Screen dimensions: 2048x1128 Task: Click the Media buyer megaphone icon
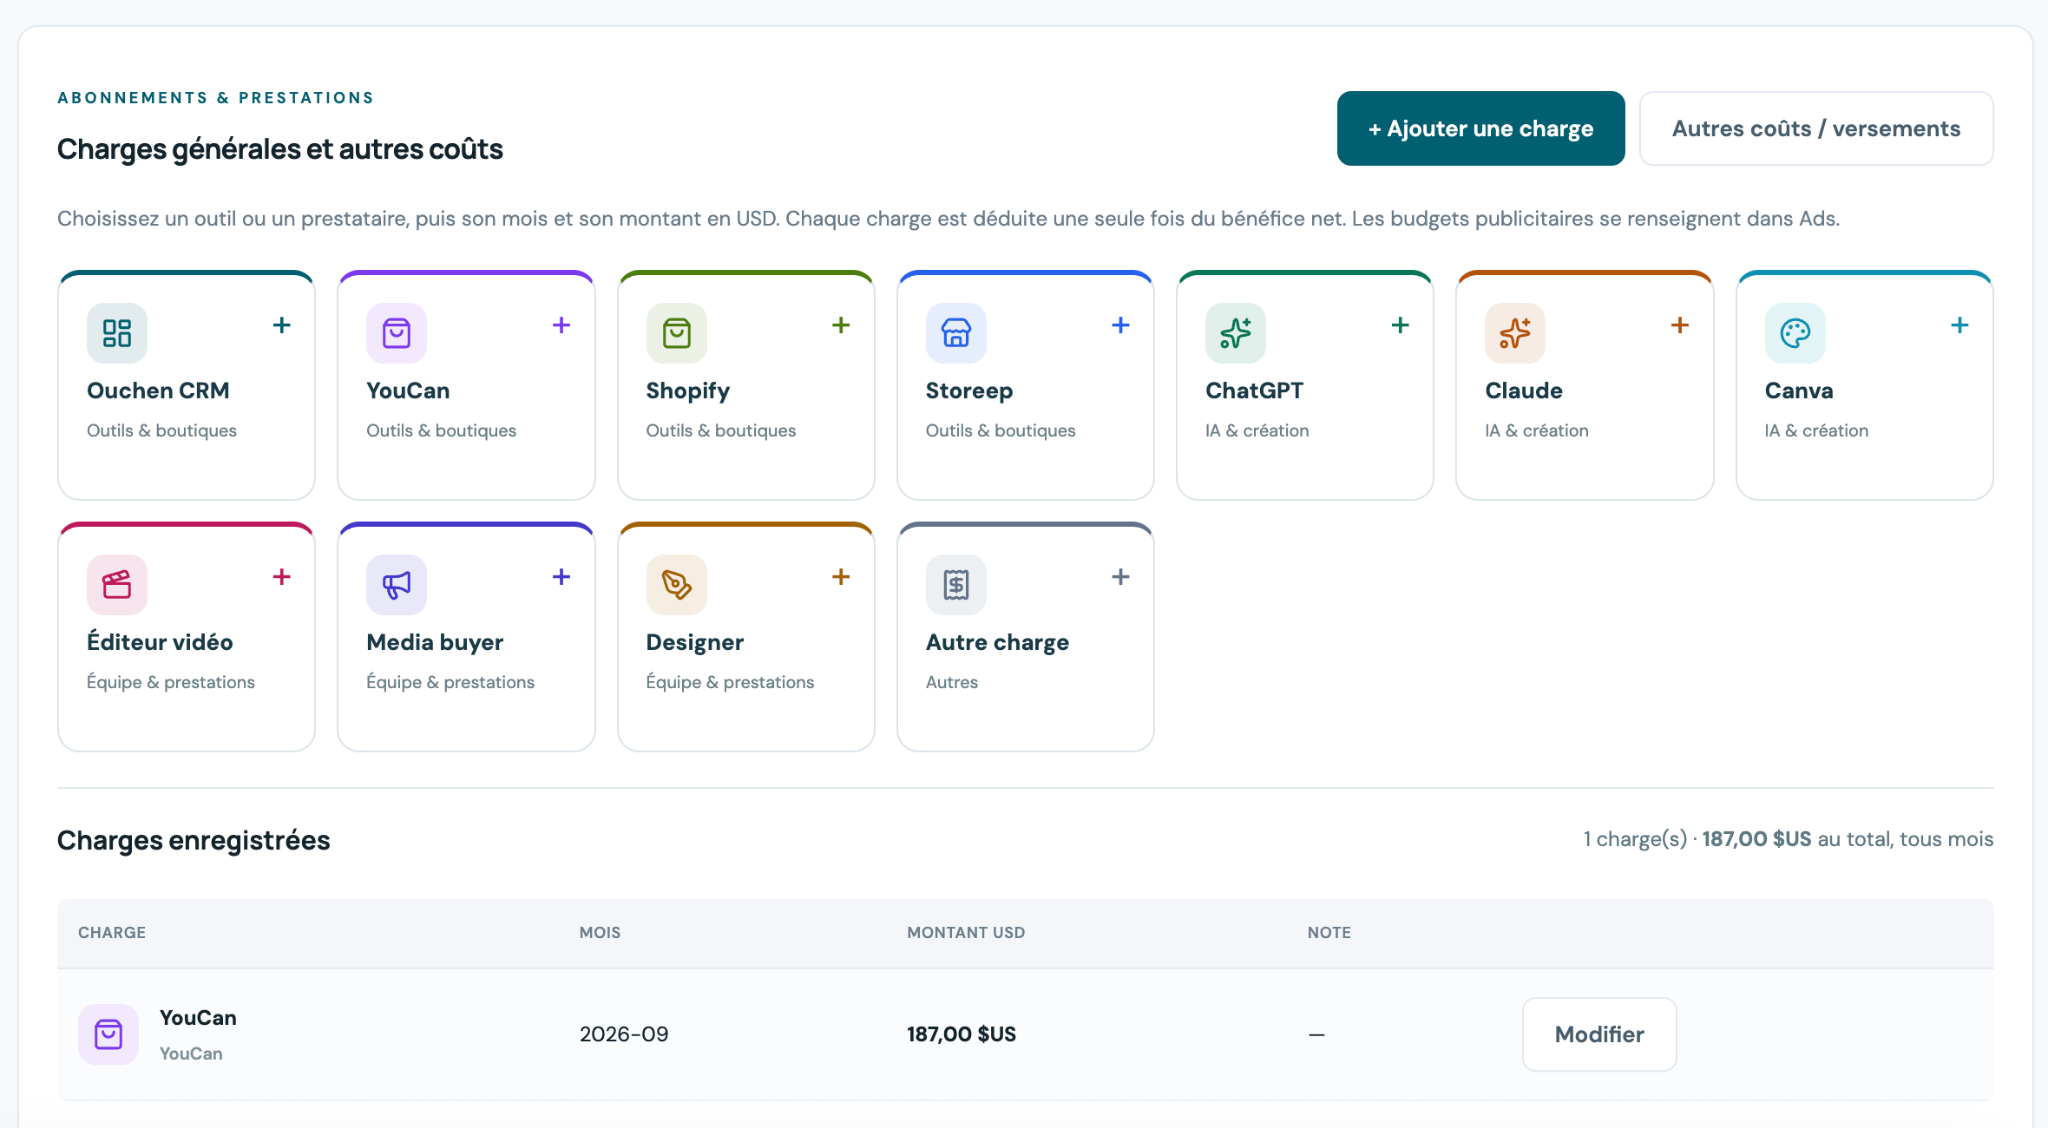(x=397, y=585)
